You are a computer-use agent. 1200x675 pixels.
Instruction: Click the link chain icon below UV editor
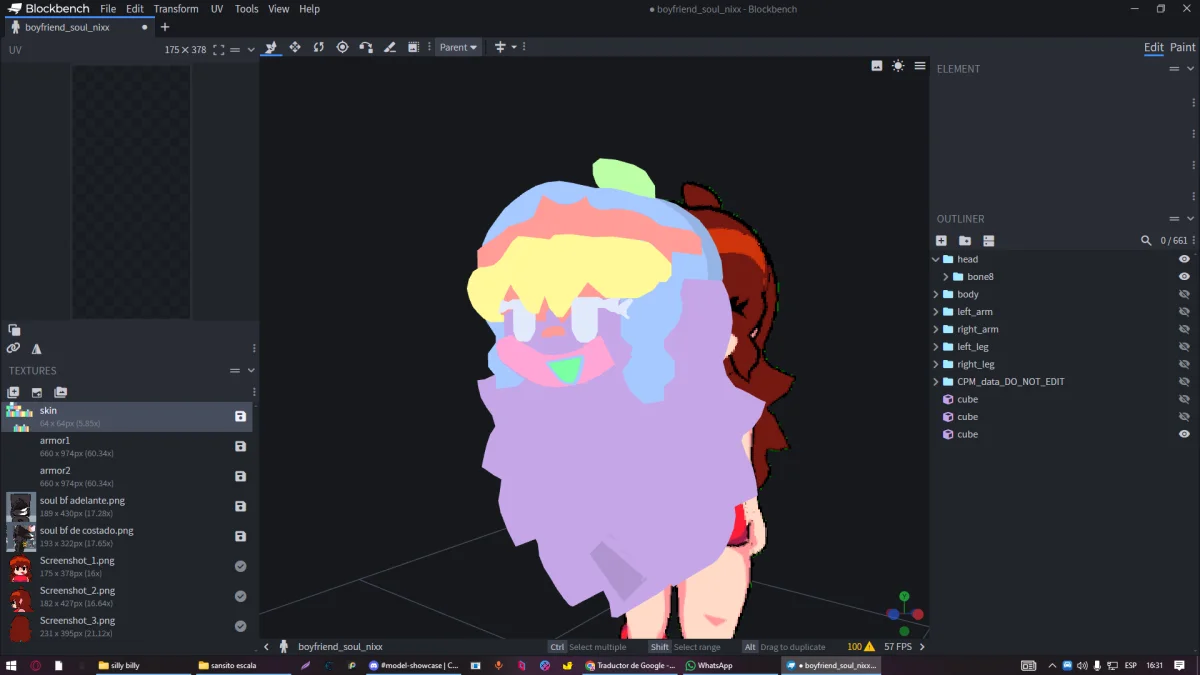[x=13, y=349]
